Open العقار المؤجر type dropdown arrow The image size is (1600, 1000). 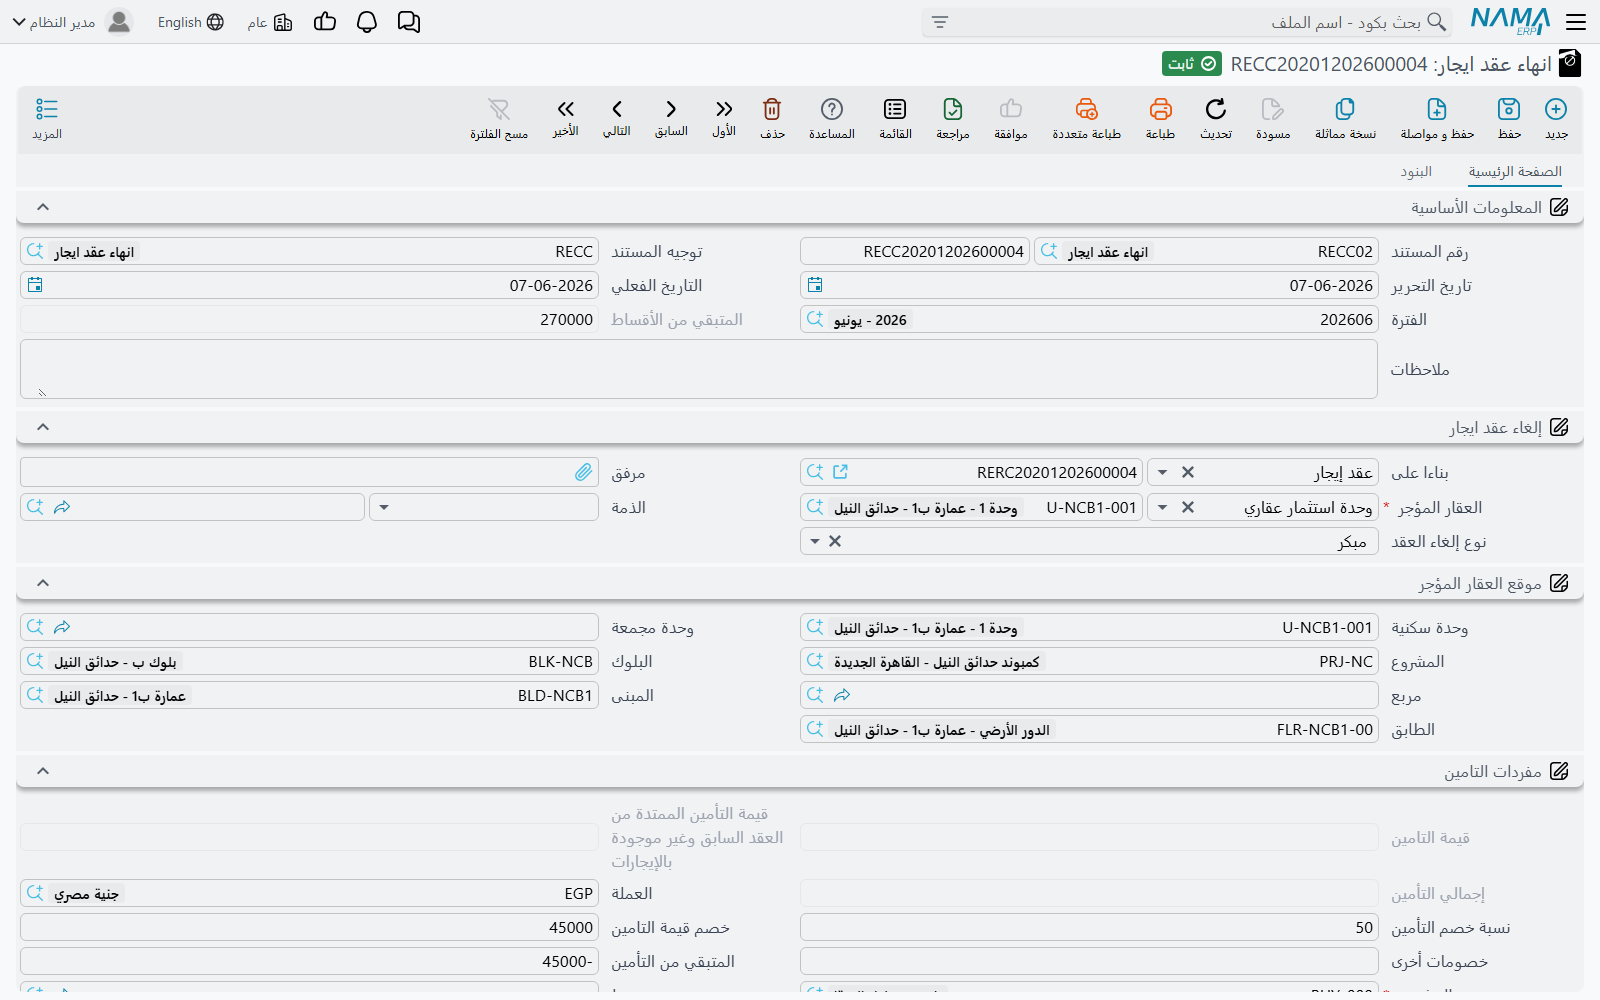pos(1162,508)
